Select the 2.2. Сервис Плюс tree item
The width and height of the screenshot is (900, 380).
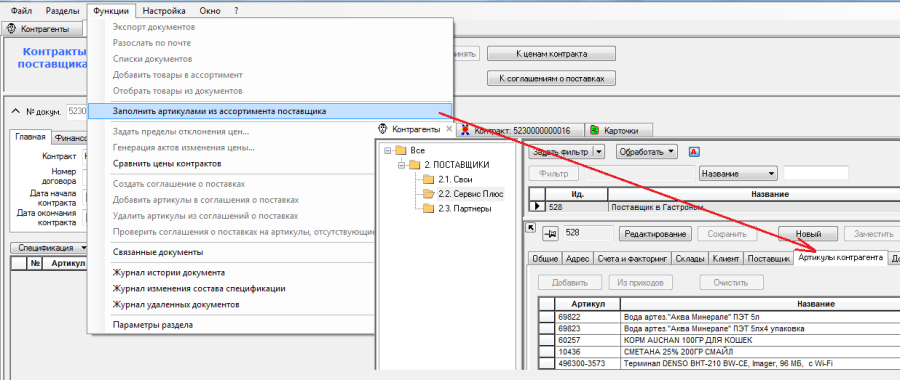coord(471,194)
